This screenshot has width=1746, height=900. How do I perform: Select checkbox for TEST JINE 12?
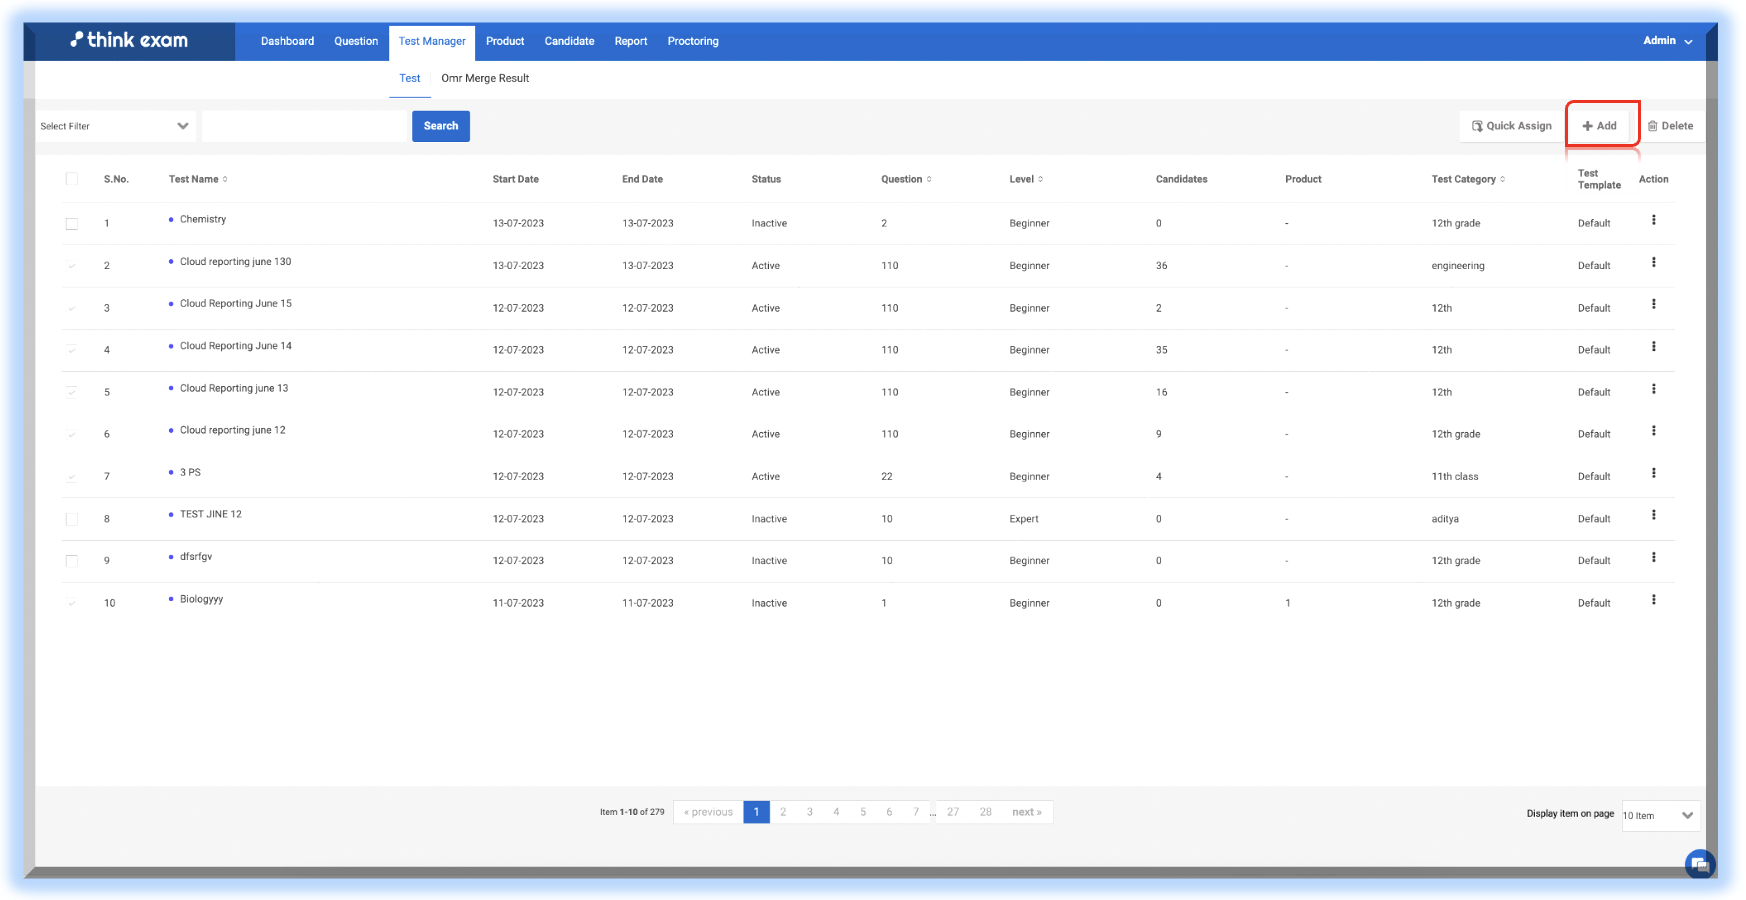[x=71, y=519]
